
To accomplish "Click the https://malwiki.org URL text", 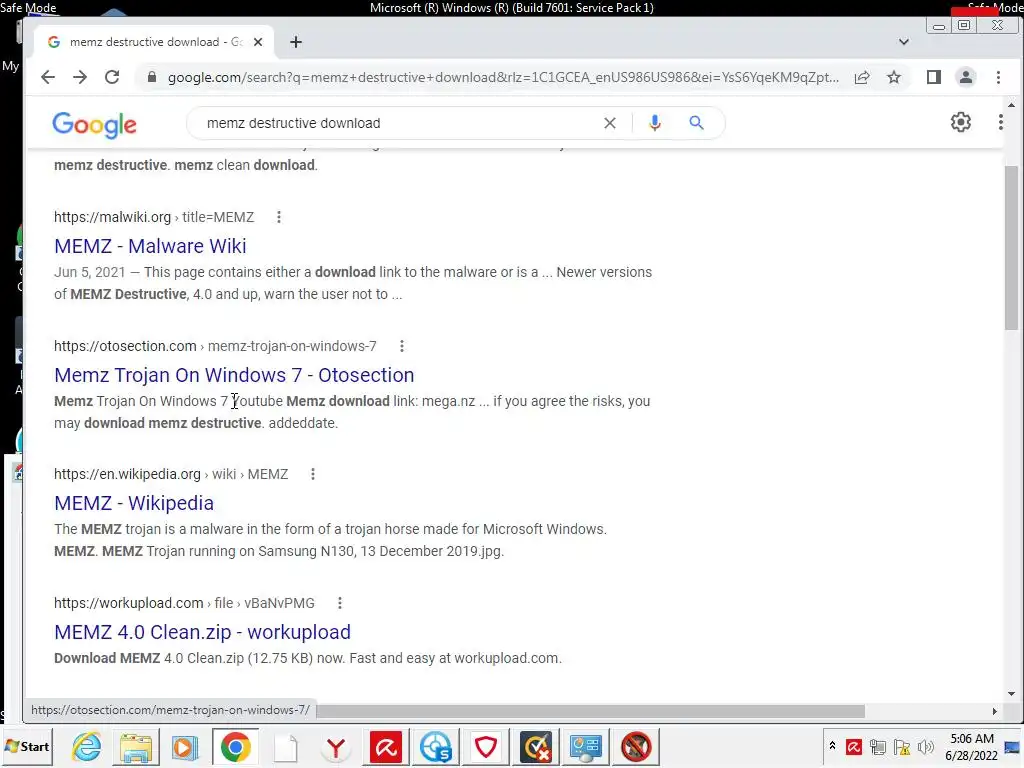I will (112, 217).
